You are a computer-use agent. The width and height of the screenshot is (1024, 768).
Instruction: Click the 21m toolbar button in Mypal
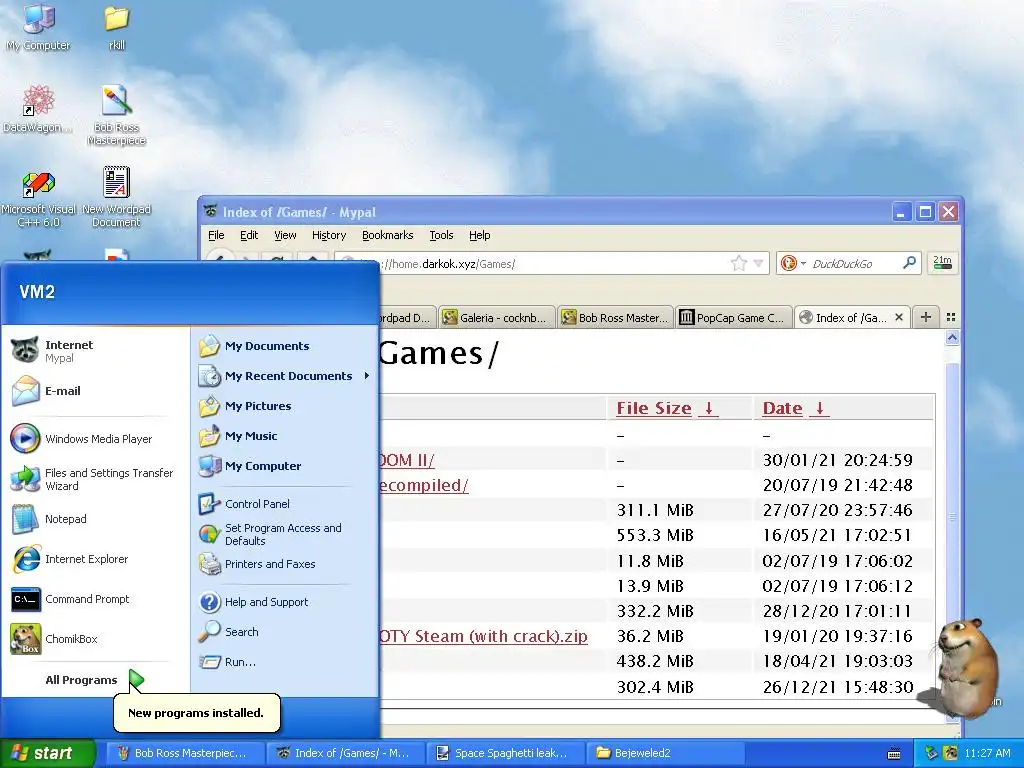tap(942, 263)
